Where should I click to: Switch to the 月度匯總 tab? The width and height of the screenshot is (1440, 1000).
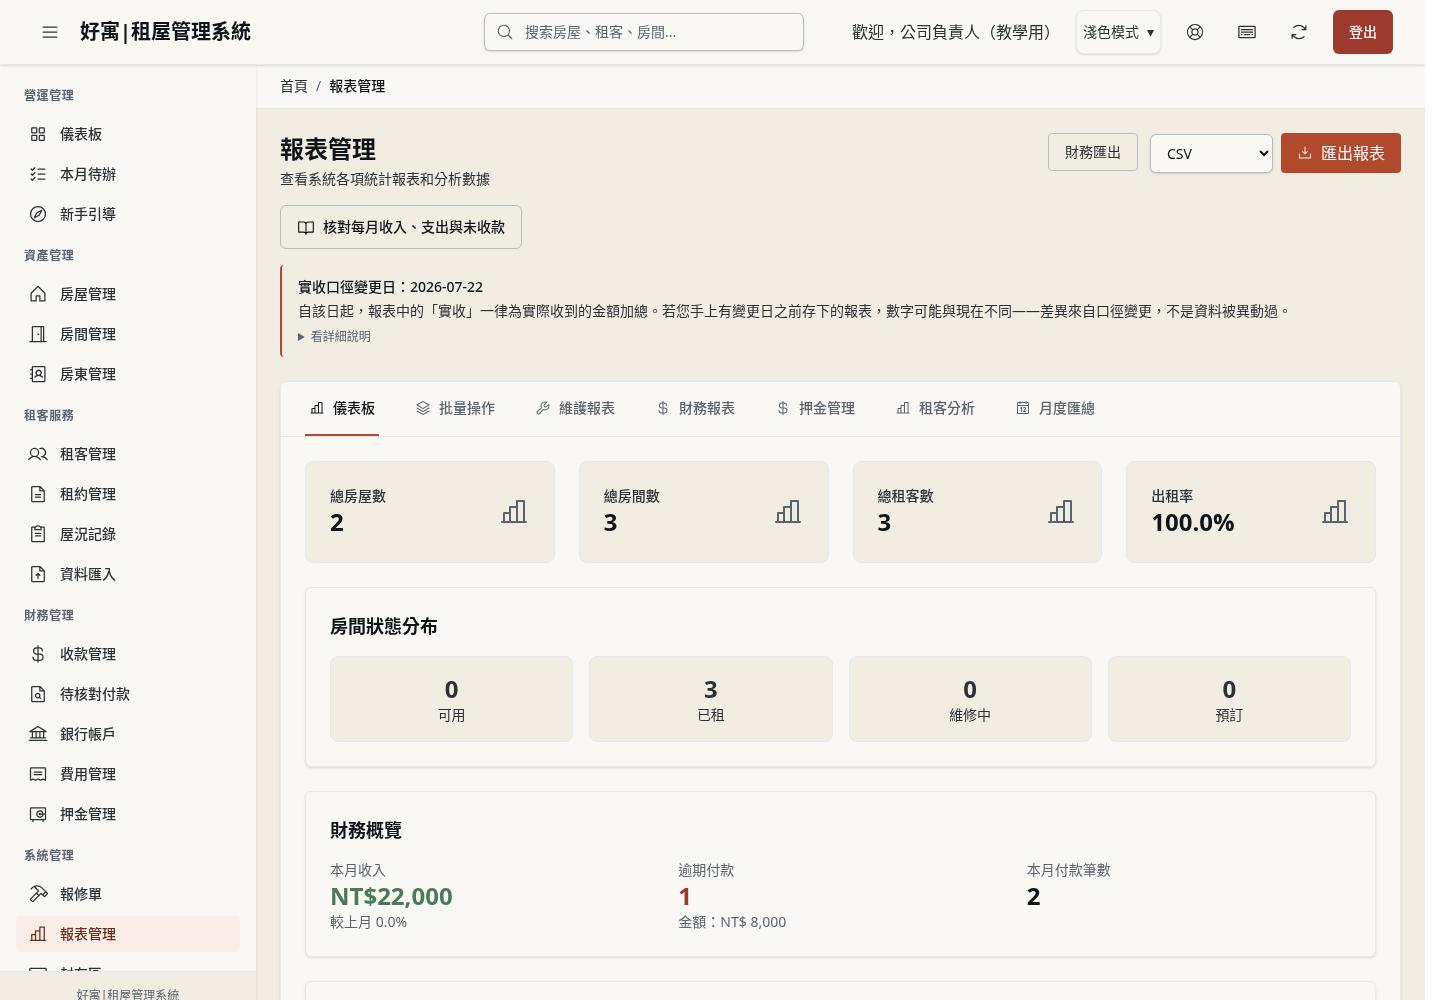click(x=1055, y=408)
